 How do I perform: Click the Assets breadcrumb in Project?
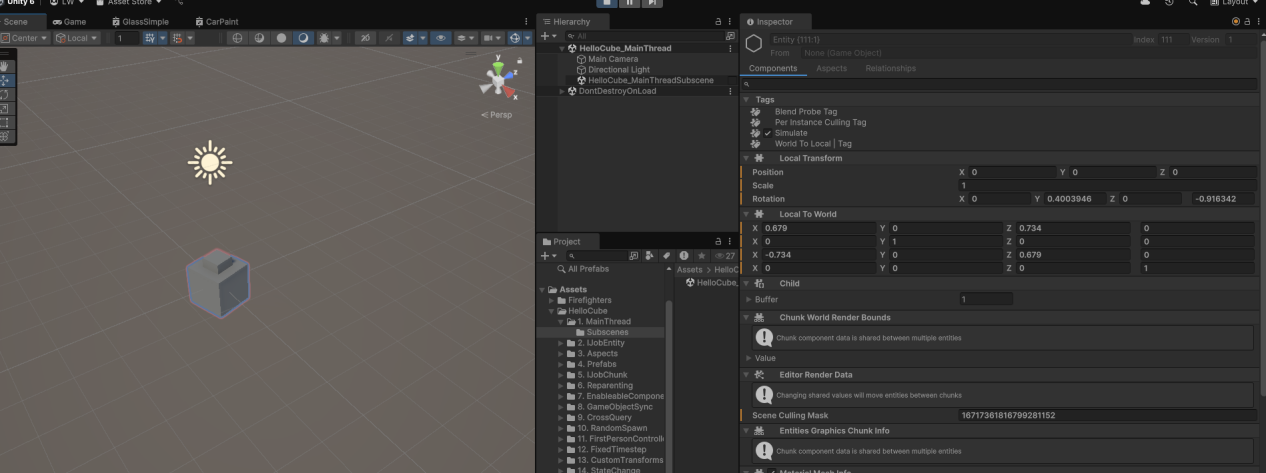click(x=689, y=270)
